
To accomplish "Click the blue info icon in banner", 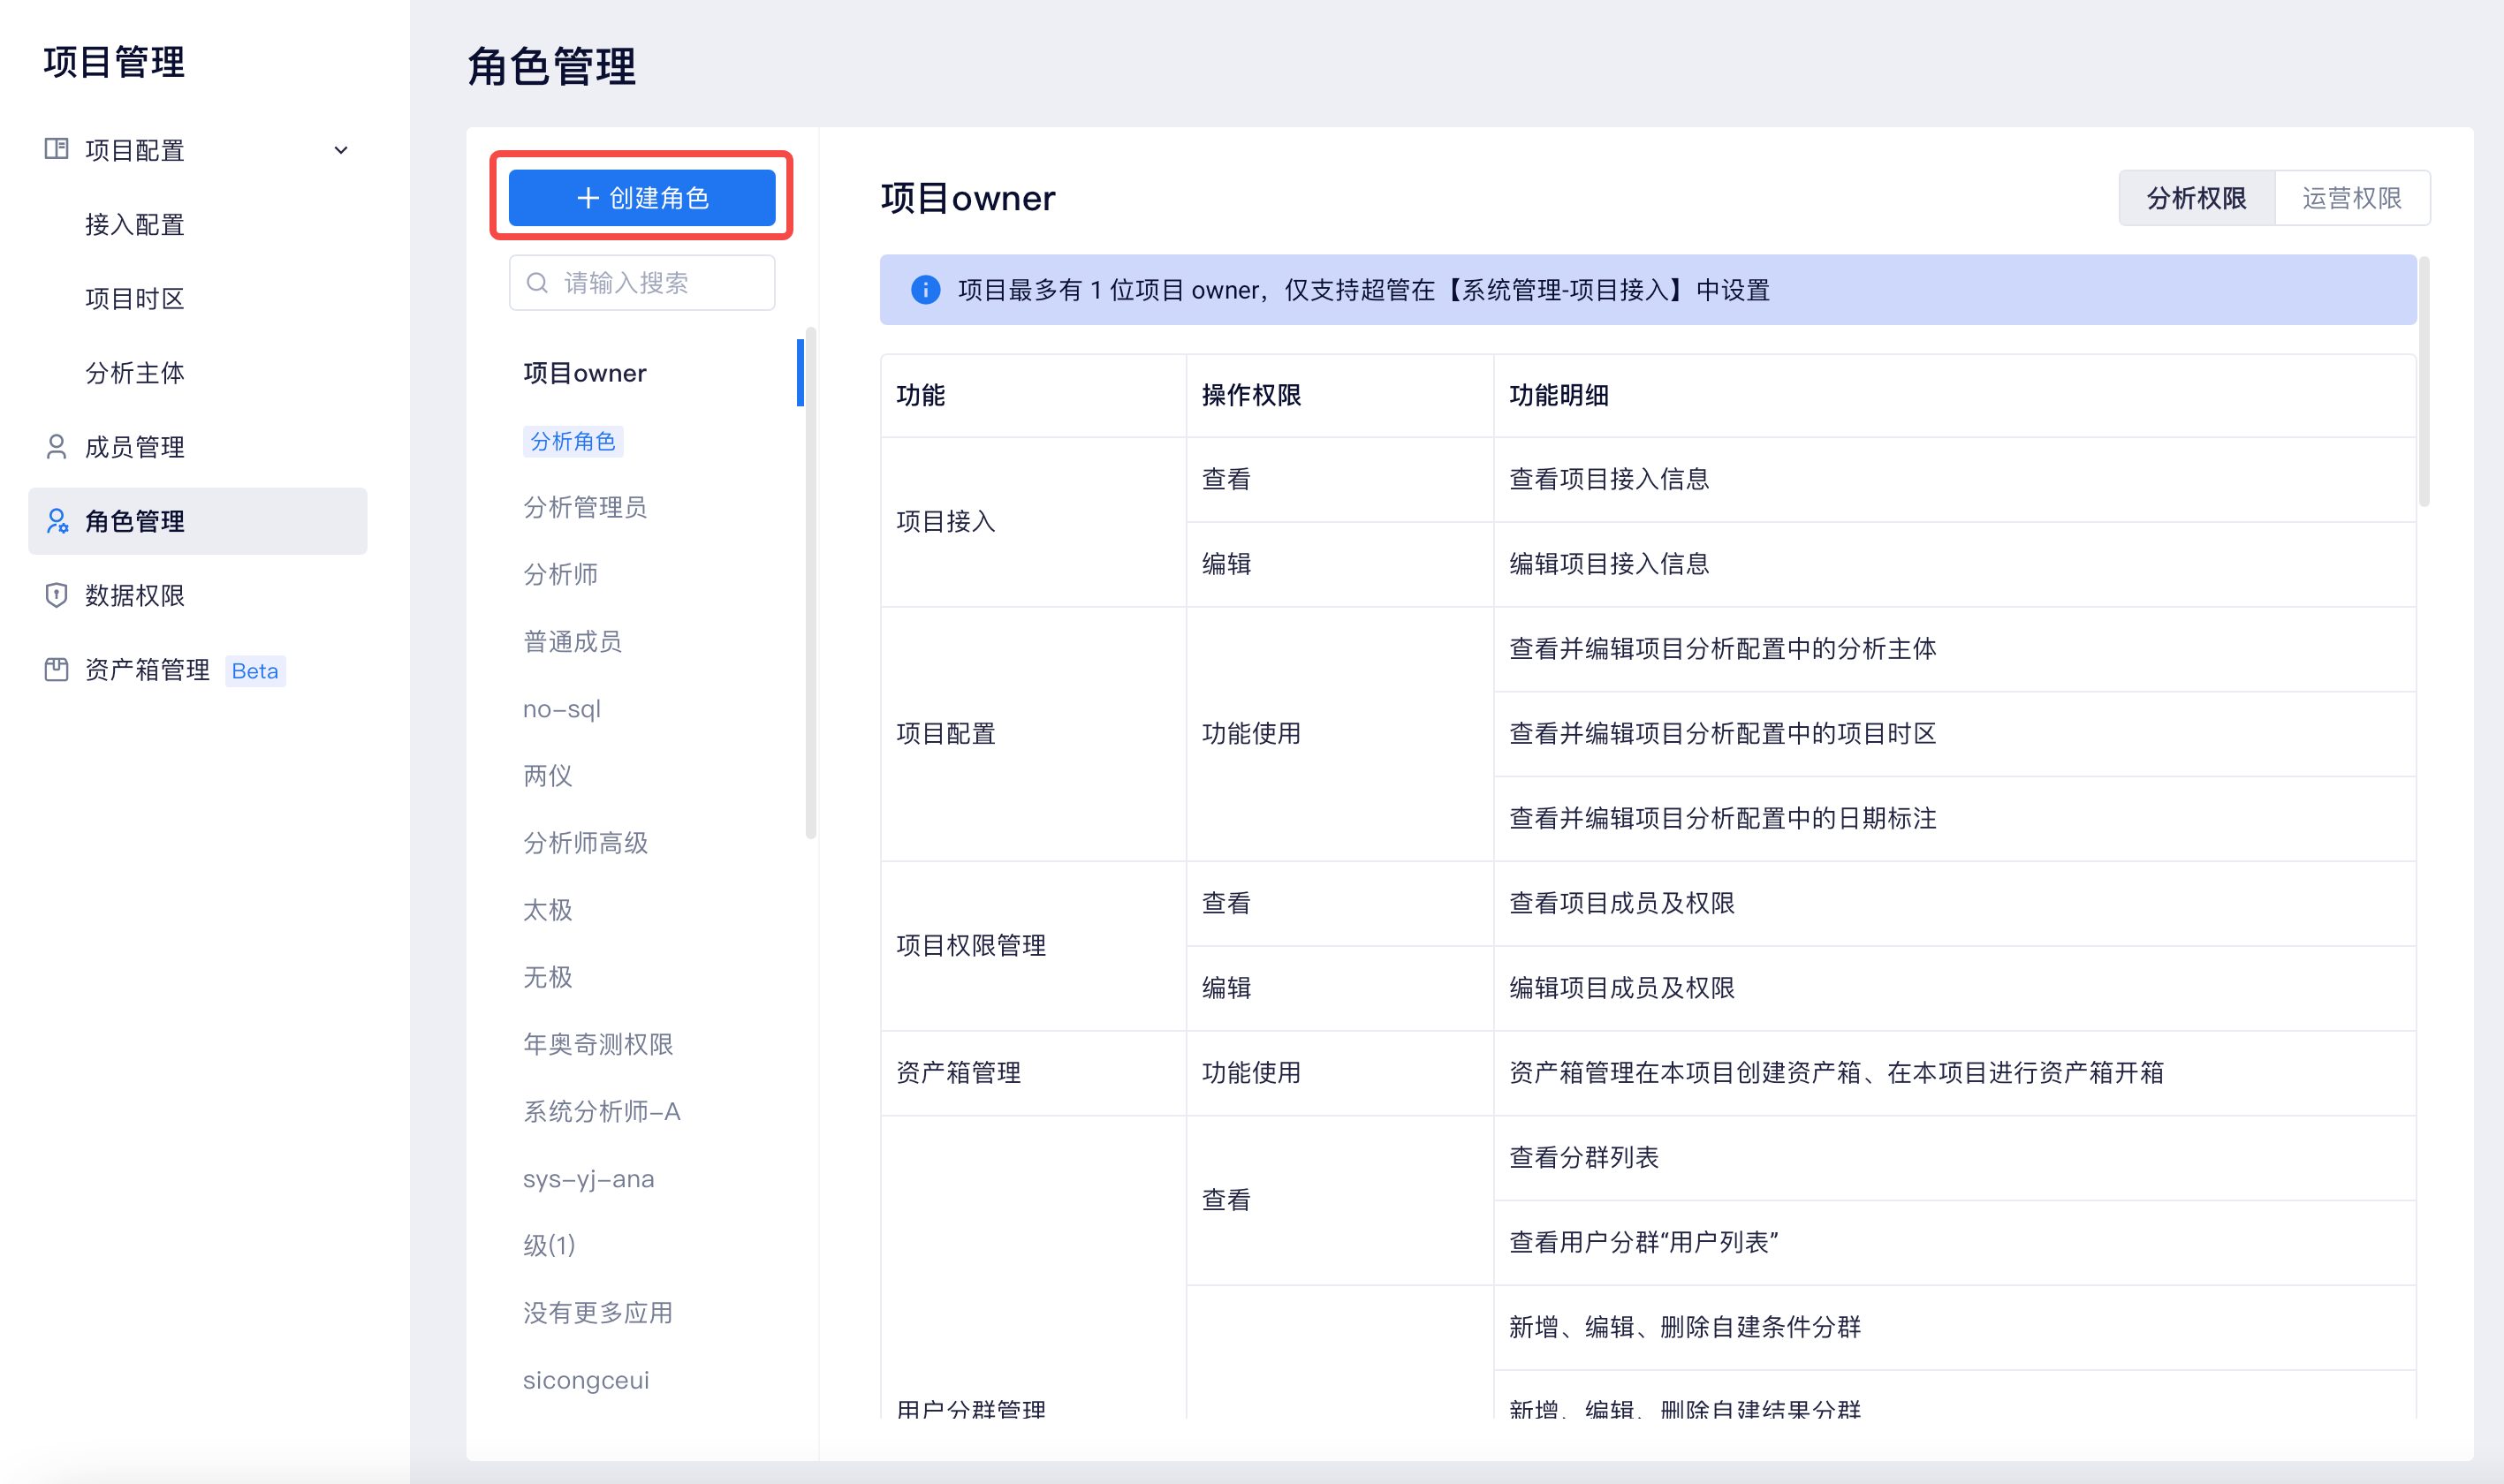I will pos(925,290).
